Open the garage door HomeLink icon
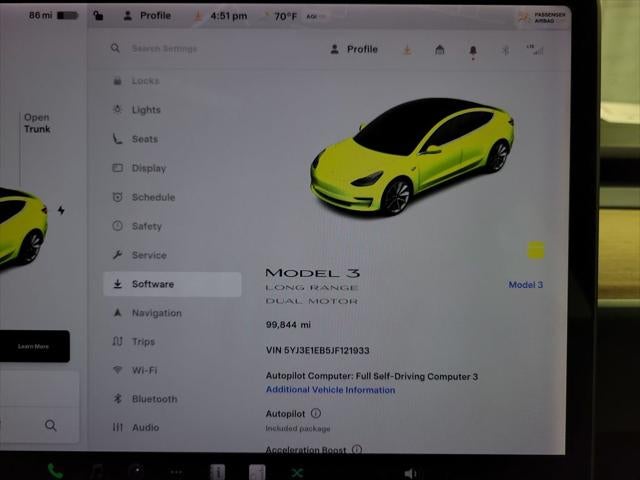 point(439,50)
